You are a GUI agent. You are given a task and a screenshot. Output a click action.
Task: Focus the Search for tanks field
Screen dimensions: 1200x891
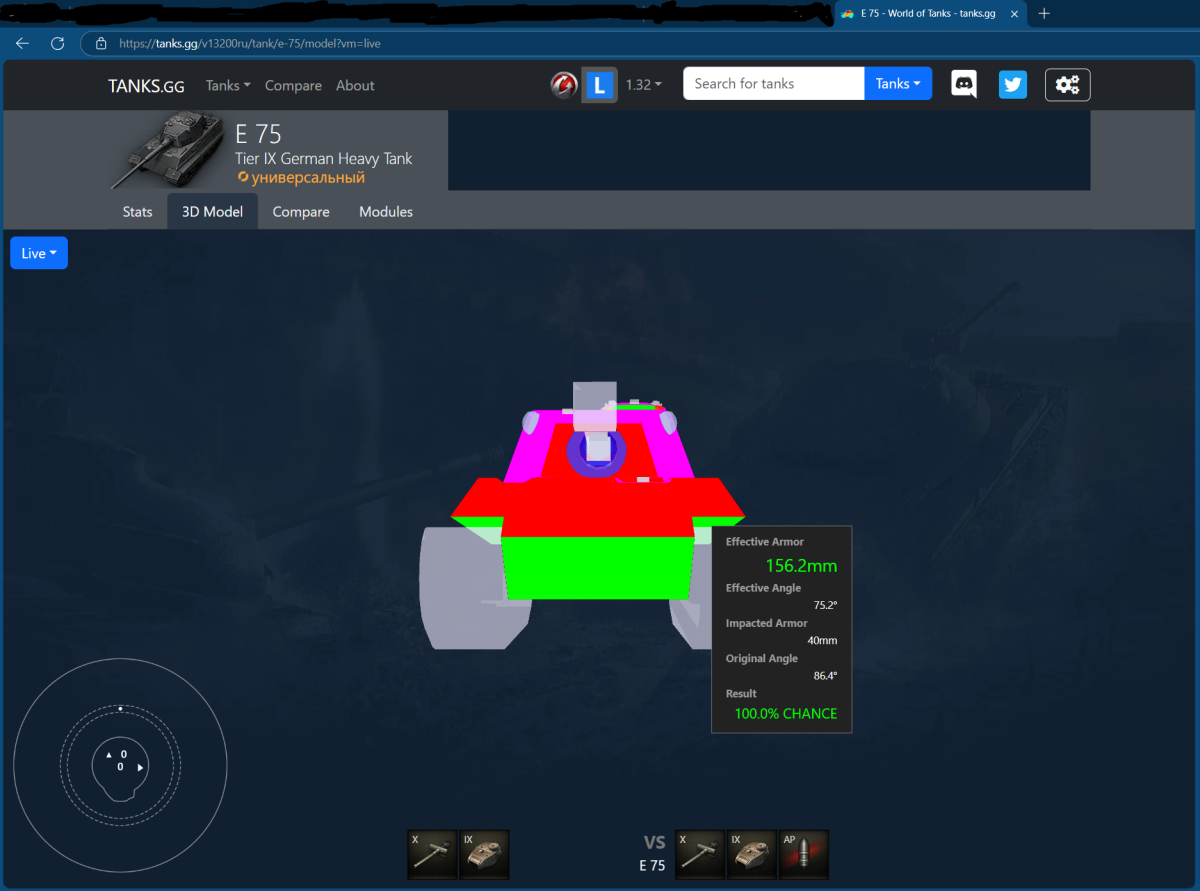[x=773, y=84]
